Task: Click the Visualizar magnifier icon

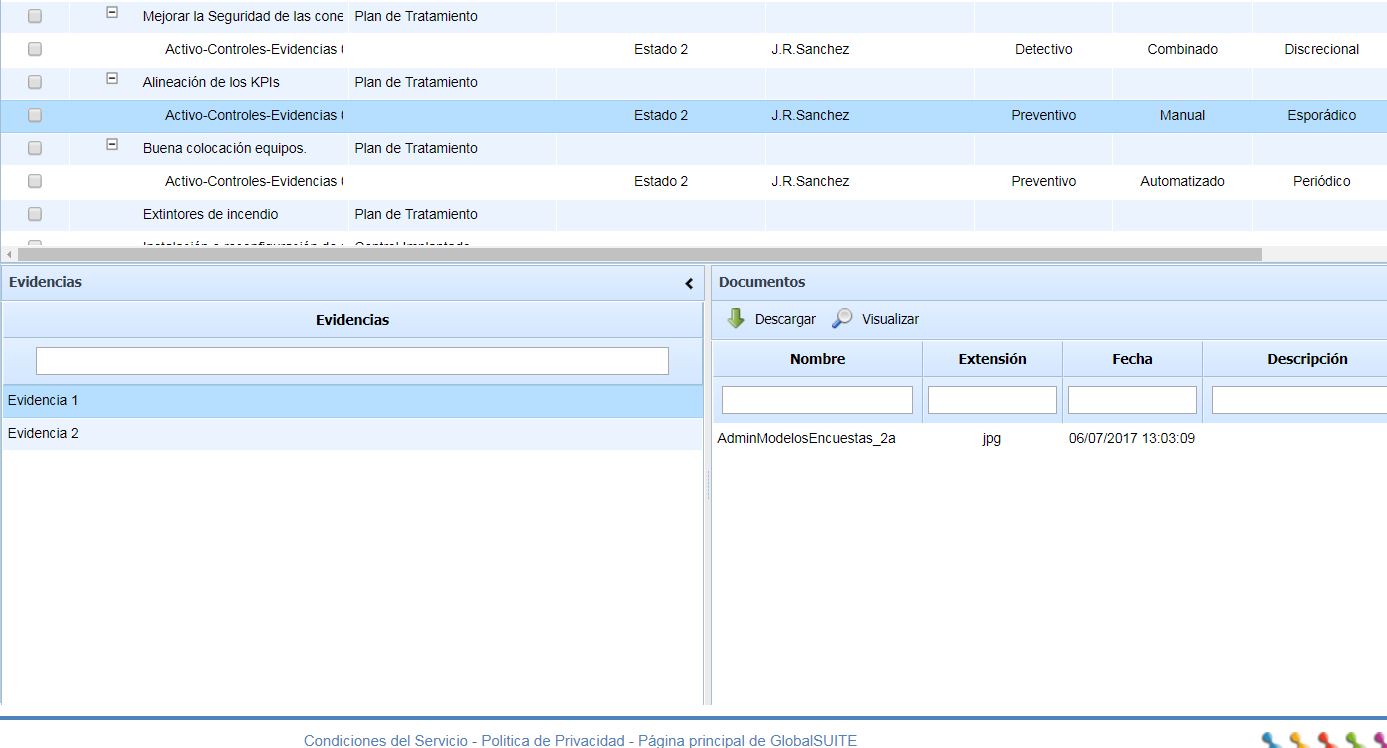Action: (x=842, y=319)
